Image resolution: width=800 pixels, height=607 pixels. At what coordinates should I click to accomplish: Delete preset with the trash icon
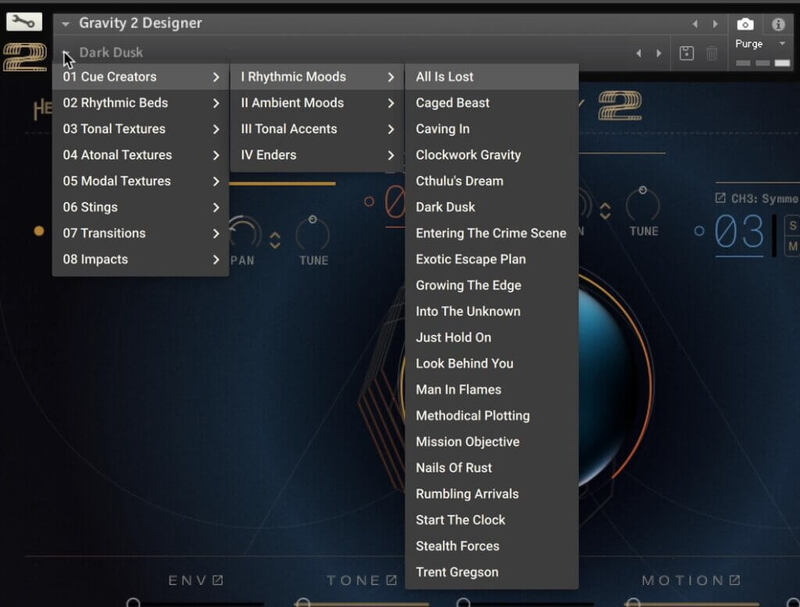tap(712, 53)
